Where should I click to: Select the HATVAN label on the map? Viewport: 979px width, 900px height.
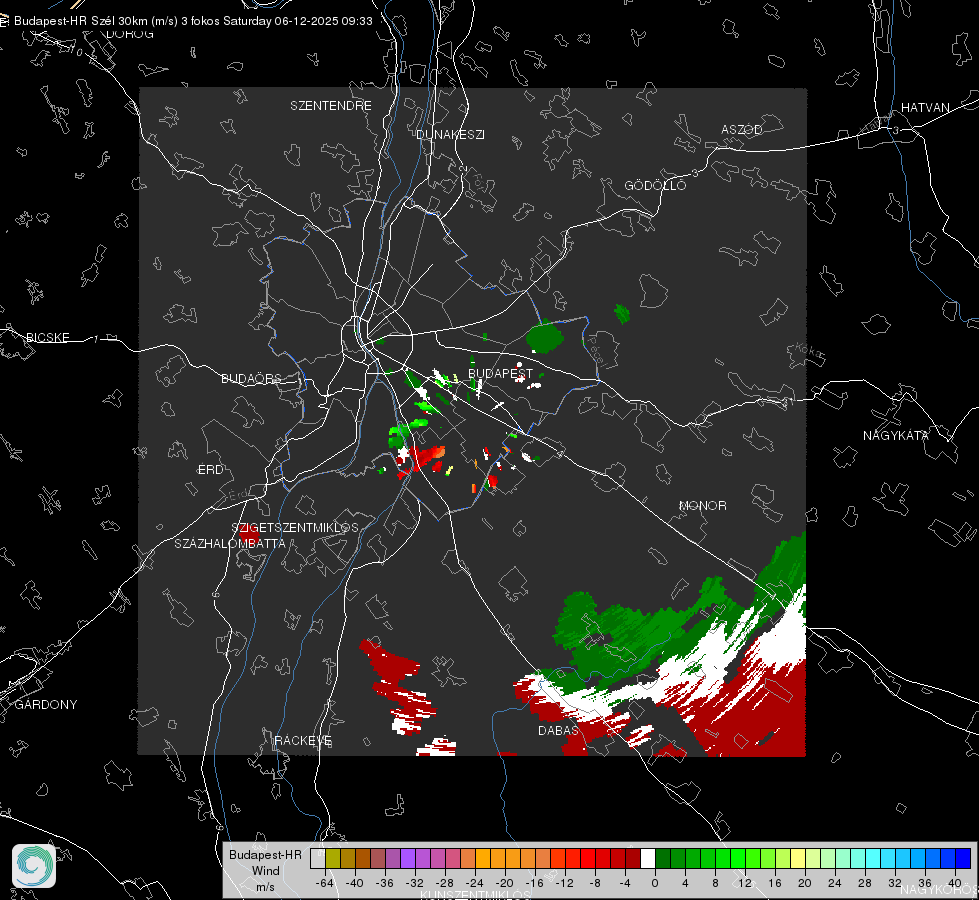click(925, 107)
